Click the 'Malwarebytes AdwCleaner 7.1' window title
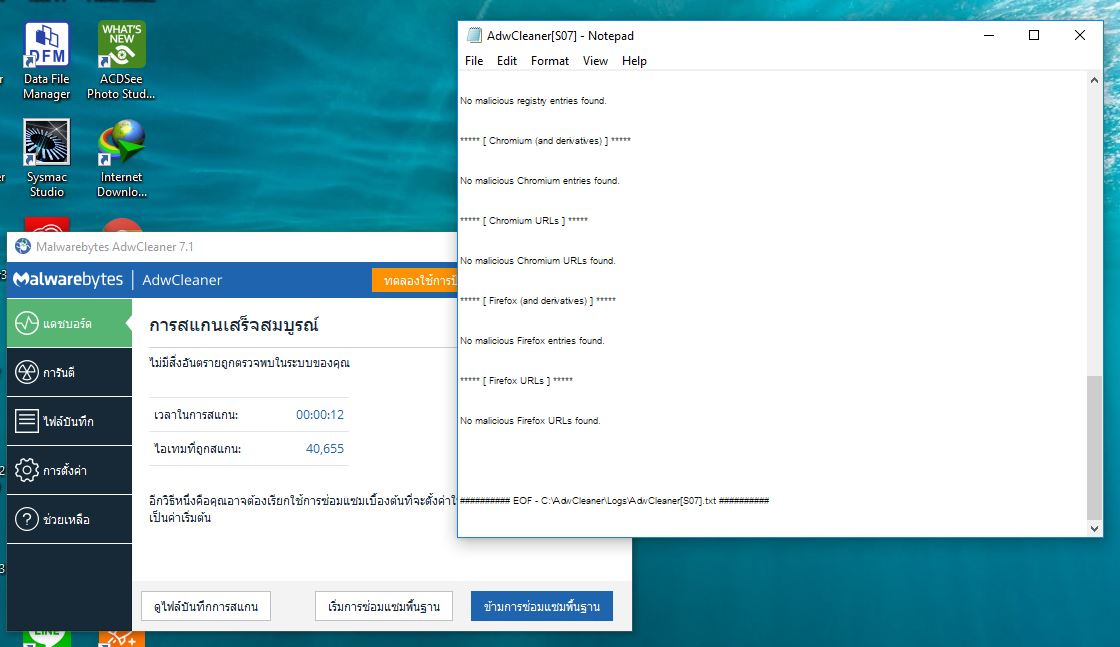The height and width of the screenshot is (647, 1120). [115, 246]
